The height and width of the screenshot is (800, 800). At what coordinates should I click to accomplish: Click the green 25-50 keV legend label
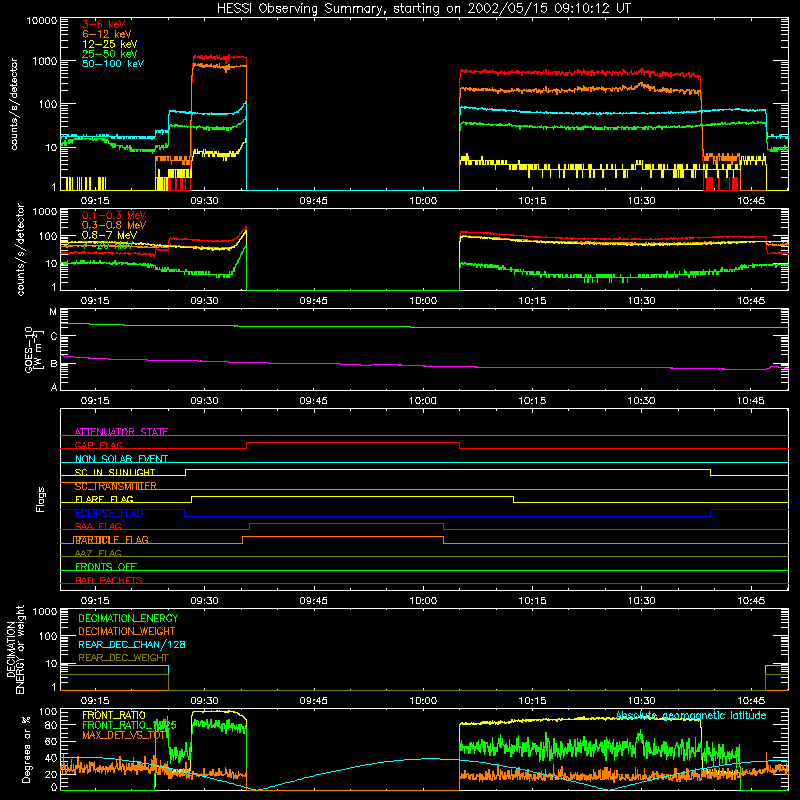[109, 54]
